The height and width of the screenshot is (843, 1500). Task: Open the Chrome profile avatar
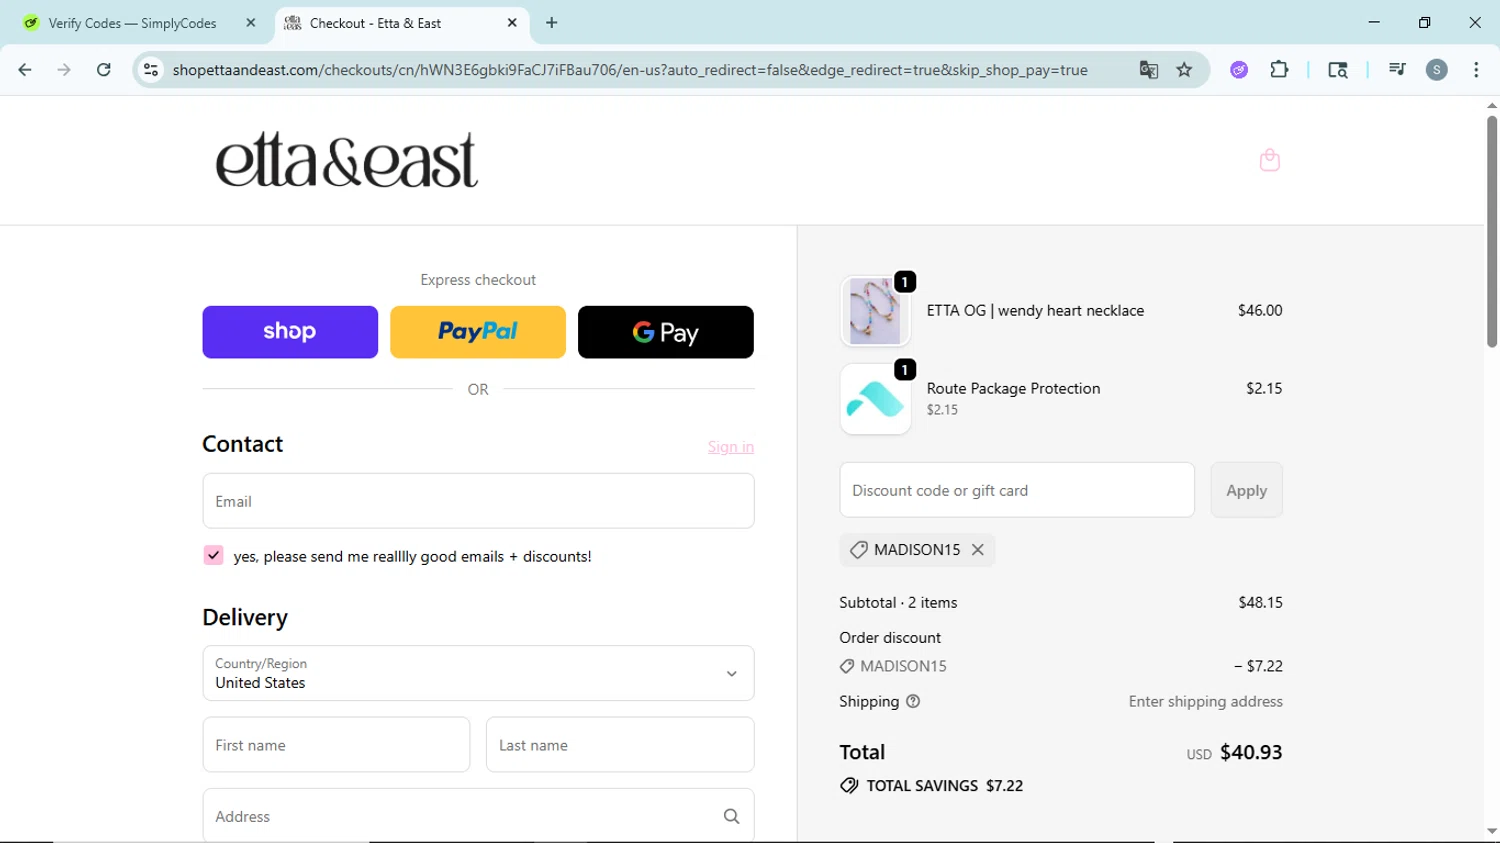tap(1437, 70)
